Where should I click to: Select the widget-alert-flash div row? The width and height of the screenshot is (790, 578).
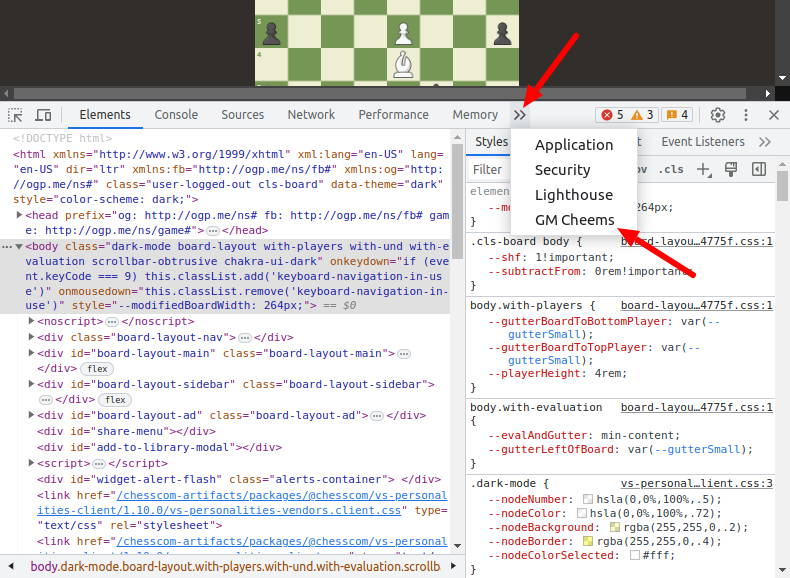239,479
